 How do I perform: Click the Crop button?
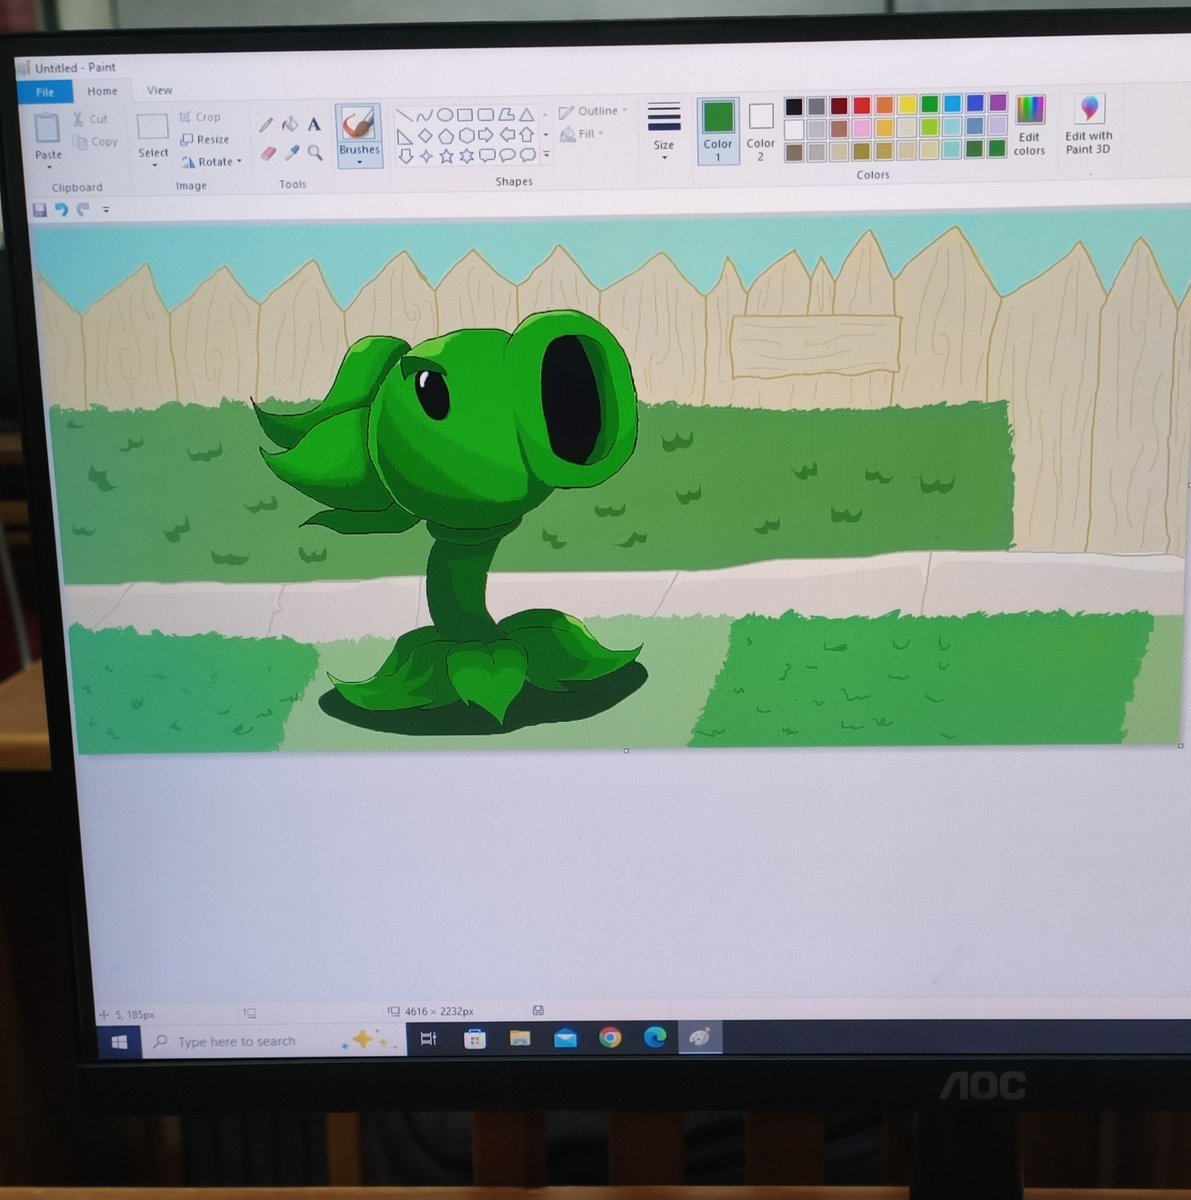tap(200, 117)
